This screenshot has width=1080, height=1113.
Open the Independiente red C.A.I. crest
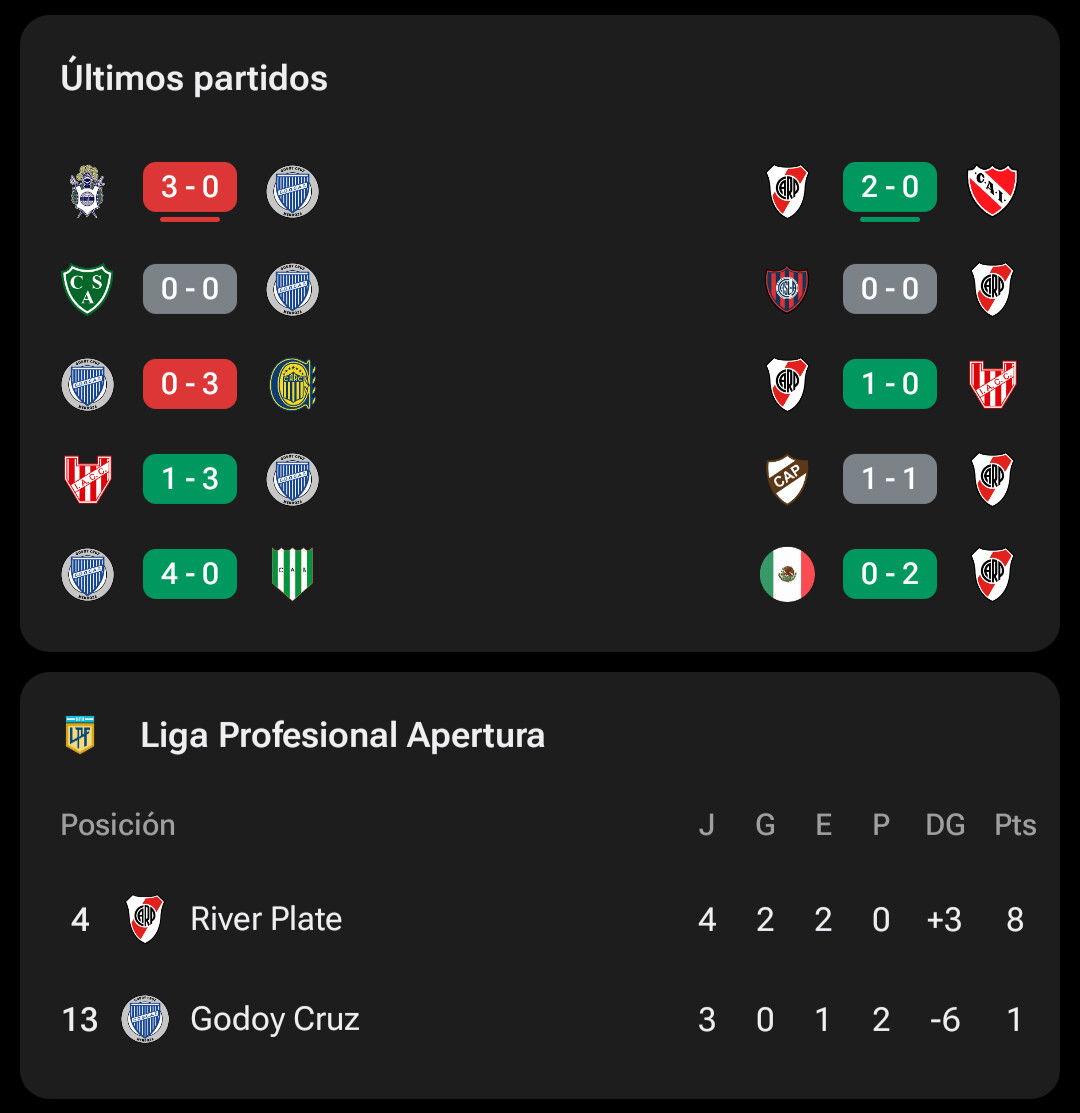tap(992, 190)
